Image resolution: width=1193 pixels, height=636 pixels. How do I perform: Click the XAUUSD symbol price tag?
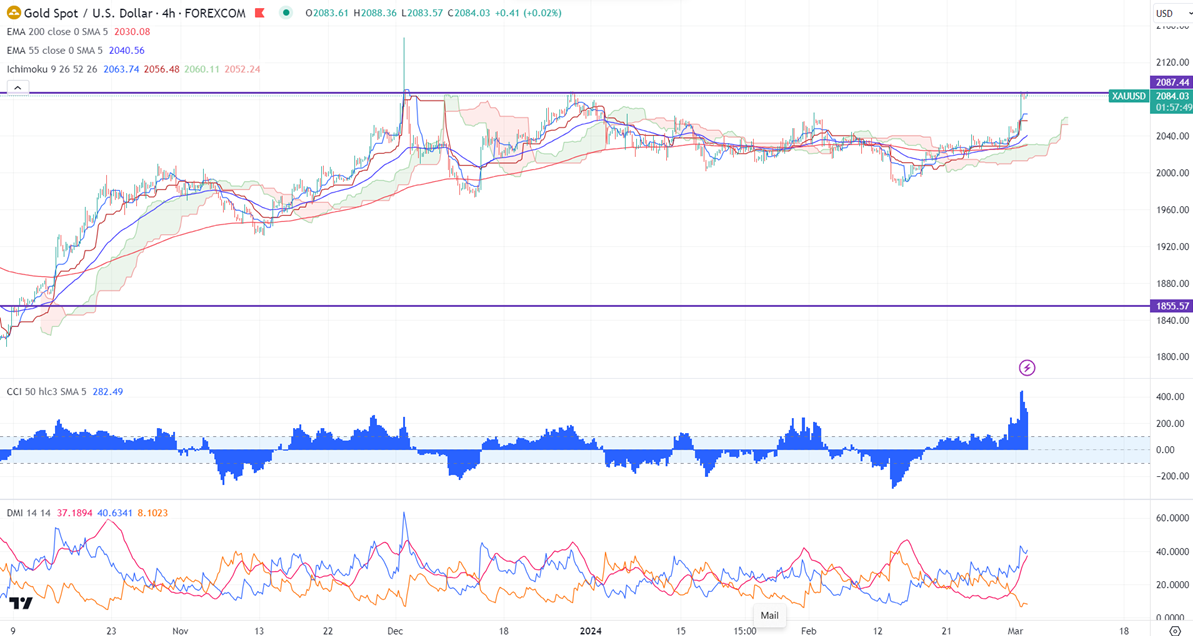pos(1128,96)
